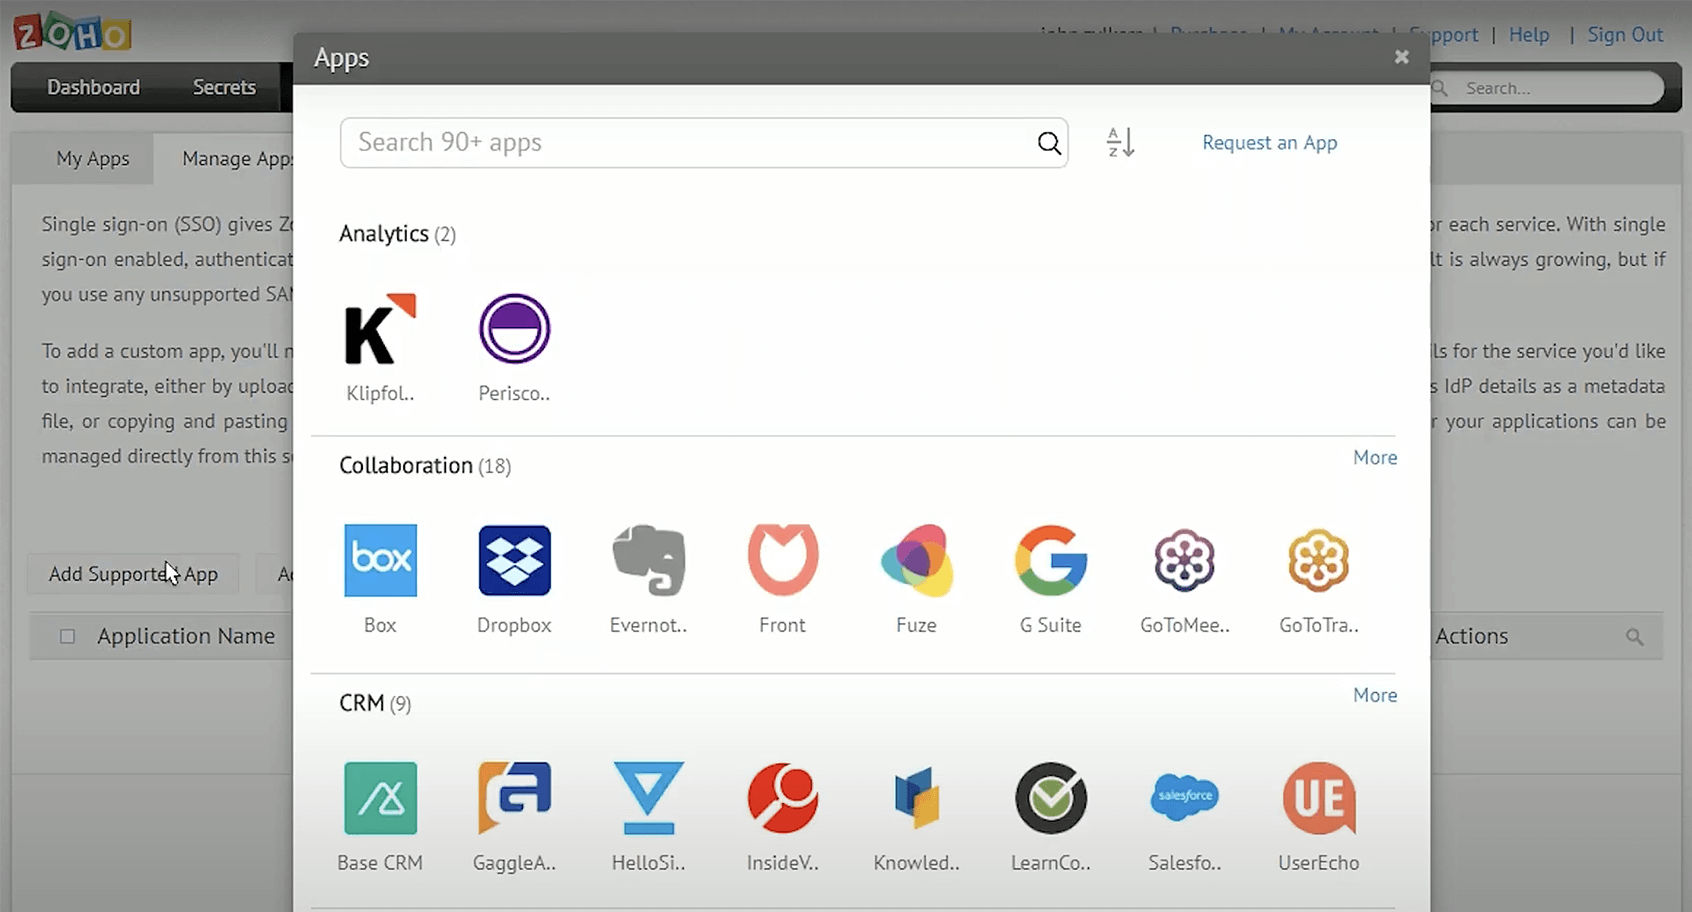Click the Dropbox app icon
Image resolution: width=1692 pixels, height=912 pixels.
coord(513,560)
